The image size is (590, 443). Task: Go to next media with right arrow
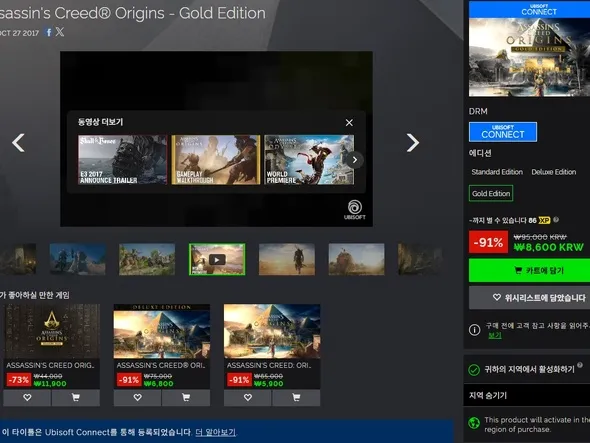click(x=413, y=143)
